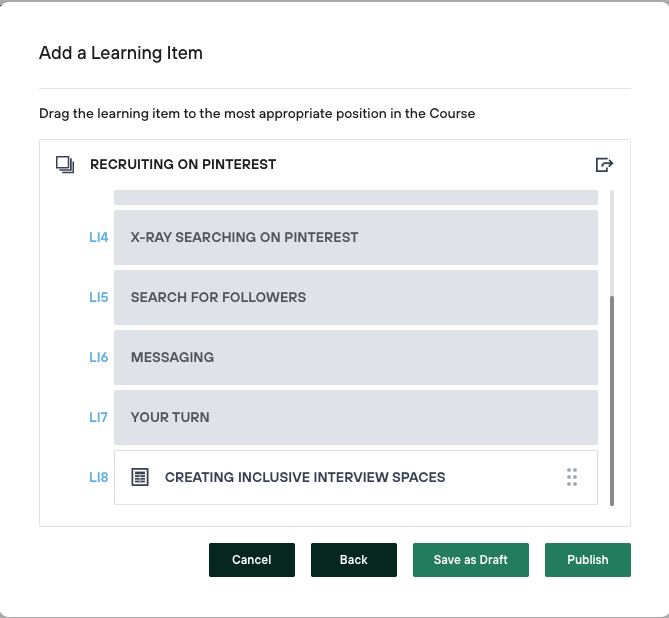Select the X-Ray Searching on Pinterest item

355,237
